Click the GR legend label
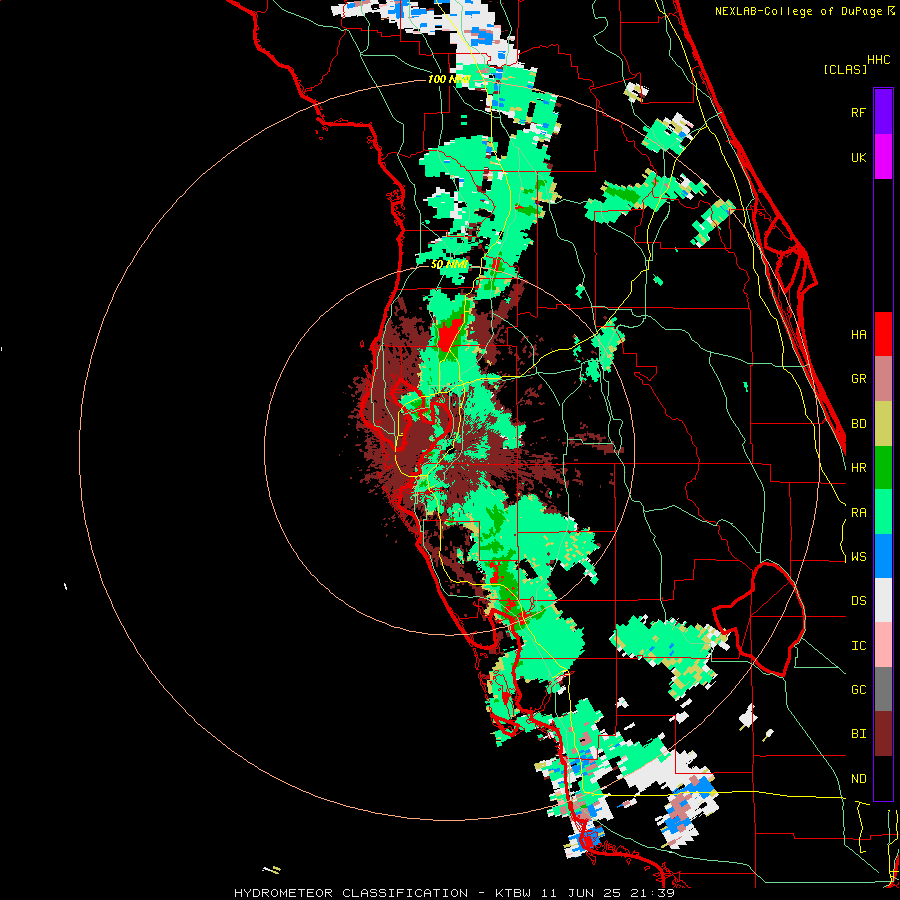This screenshot has height=900, width=900. (859, 379)
